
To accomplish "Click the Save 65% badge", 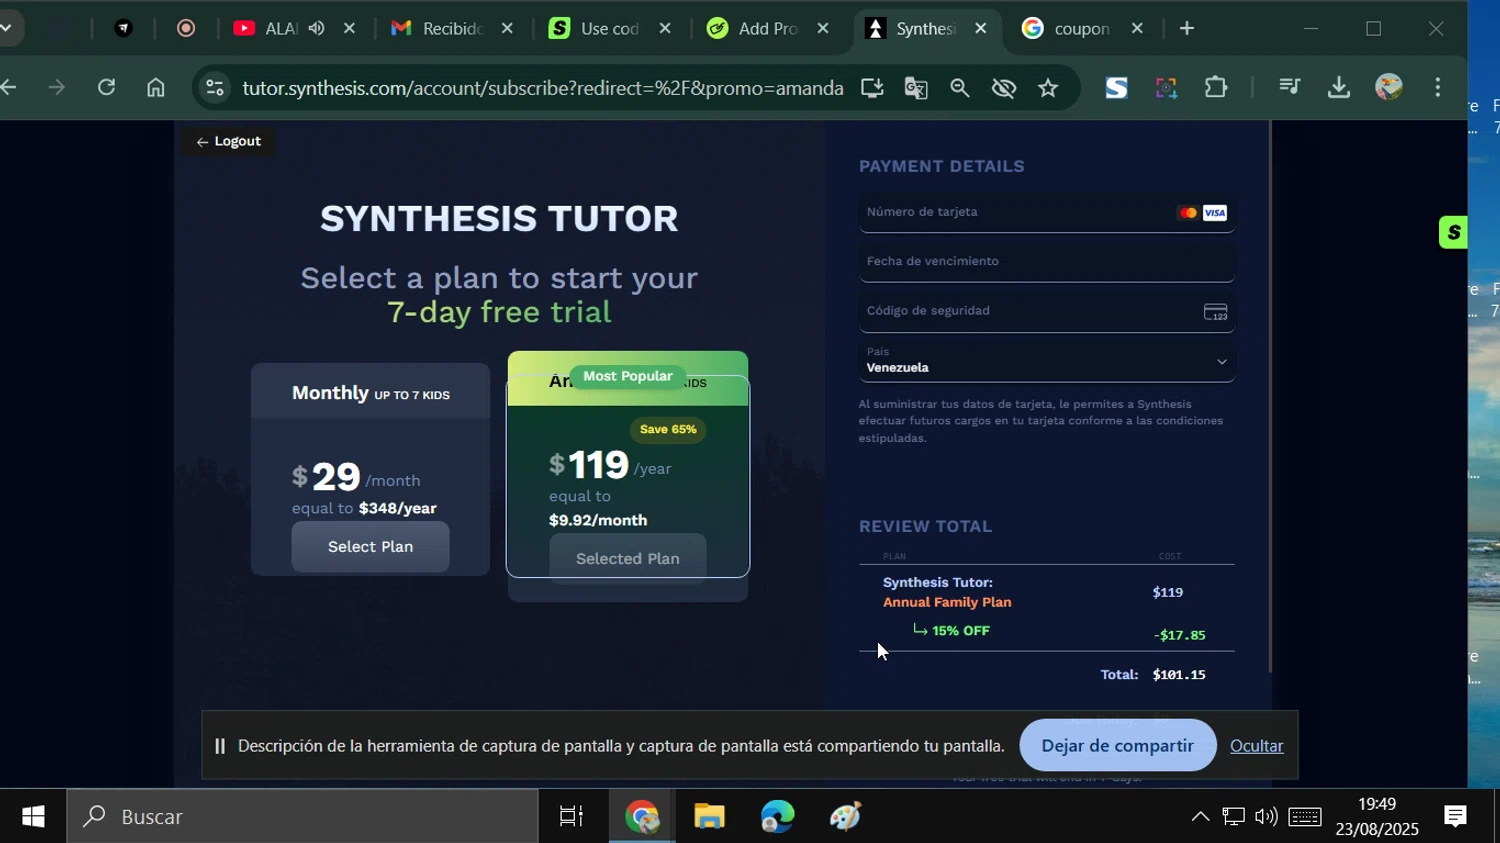I will (x=668, y=429).
